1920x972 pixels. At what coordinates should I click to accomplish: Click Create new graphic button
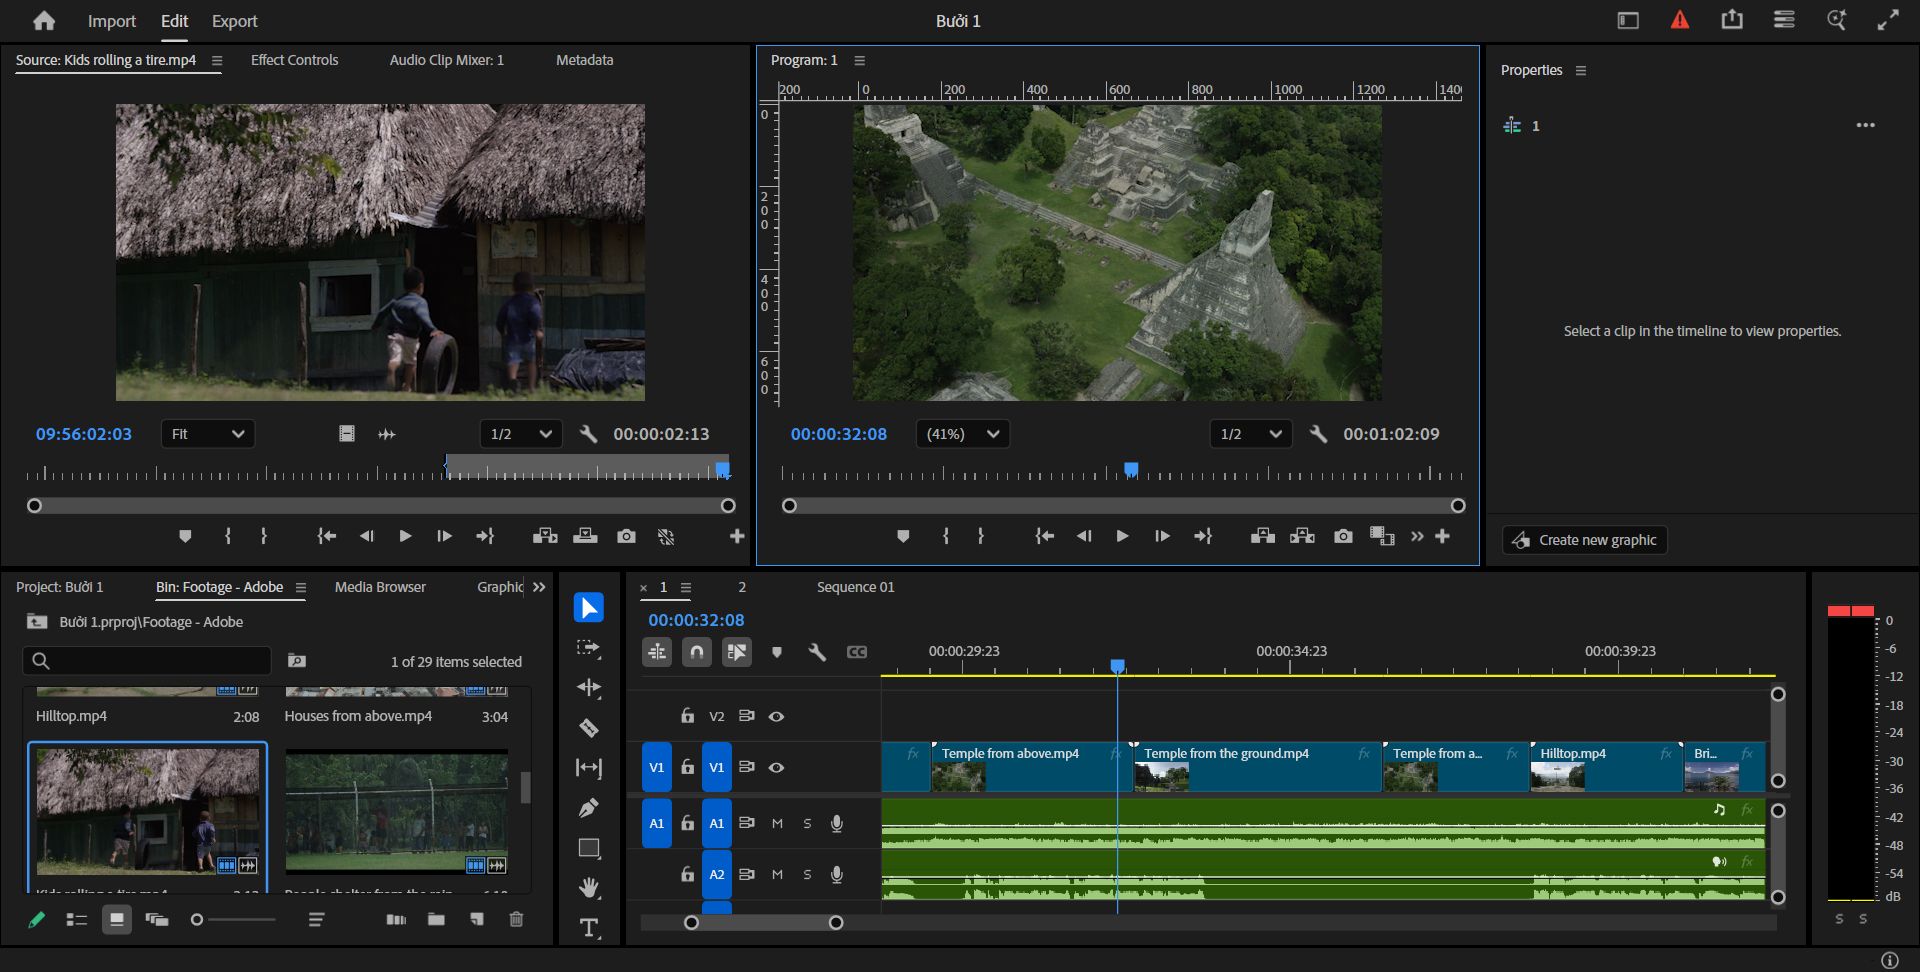[x=1585, y=540]
